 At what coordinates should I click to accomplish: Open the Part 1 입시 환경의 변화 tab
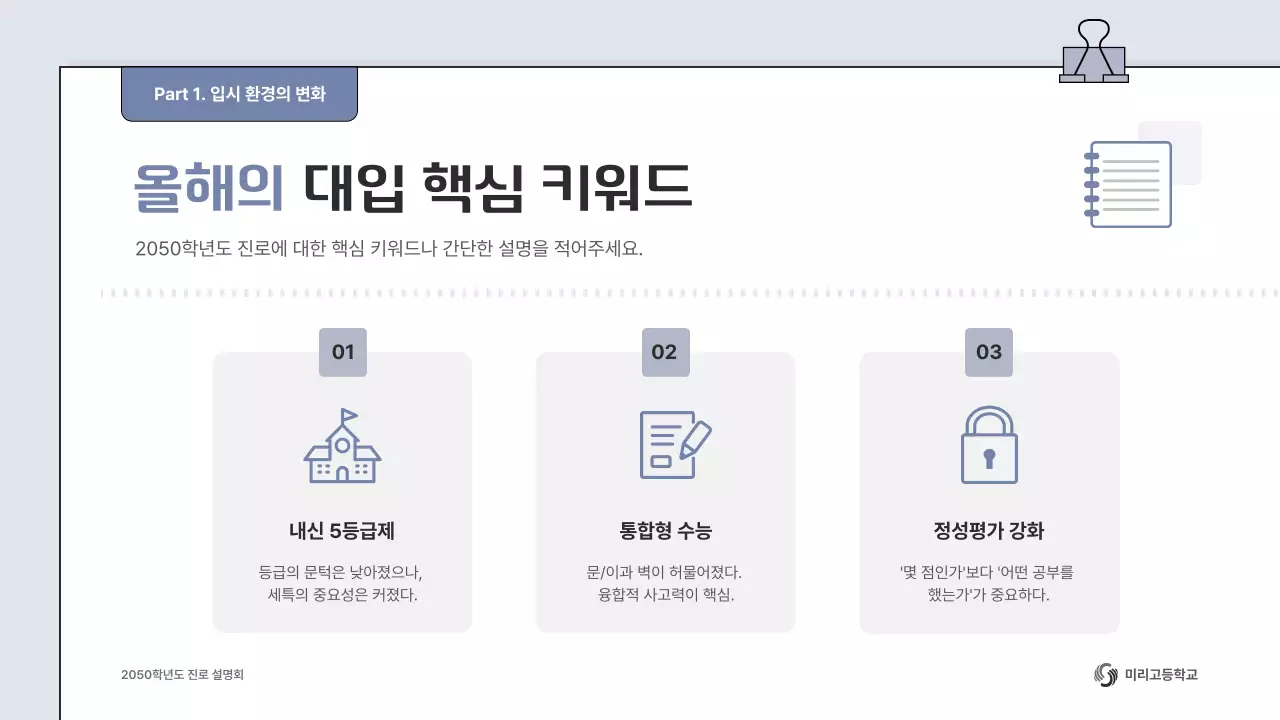tap(239, 94)
